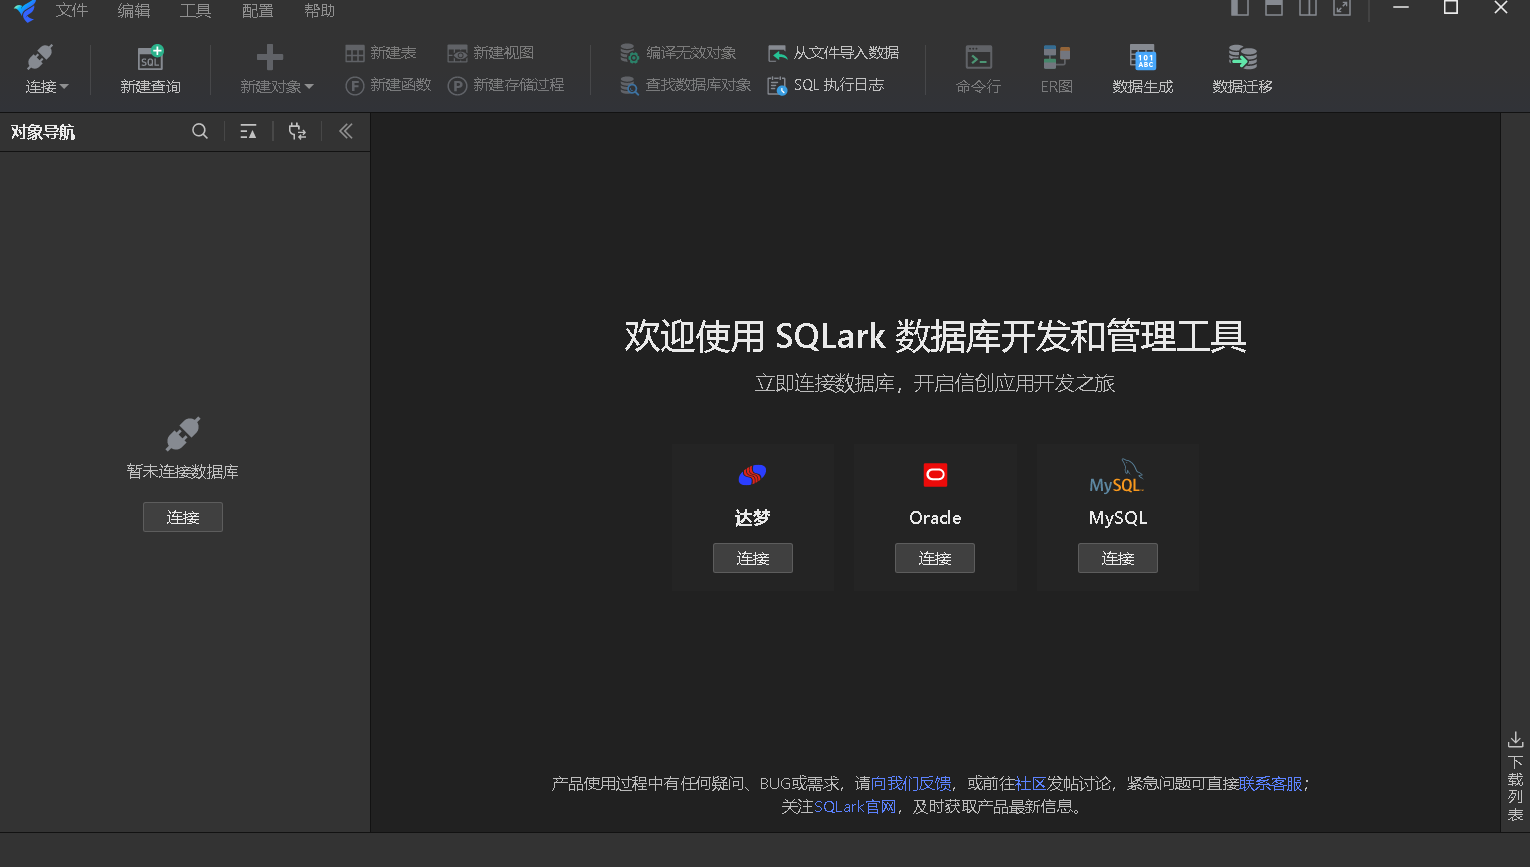Image resolution: width=1530 pixels, height=867 pixels.
Task: Click the locate/sort icon in 对象导航 header
Action: [249, 131]
